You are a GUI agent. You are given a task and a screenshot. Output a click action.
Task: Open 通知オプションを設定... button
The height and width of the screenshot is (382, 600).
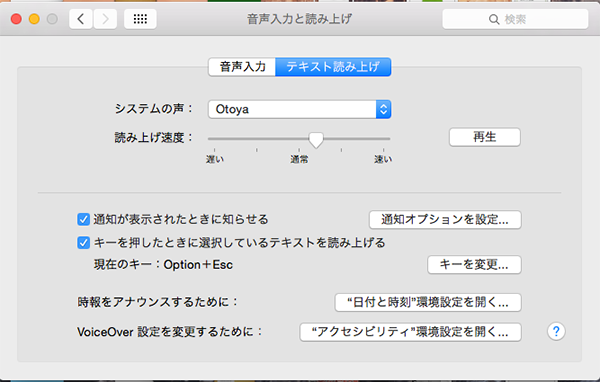[445, 220]
